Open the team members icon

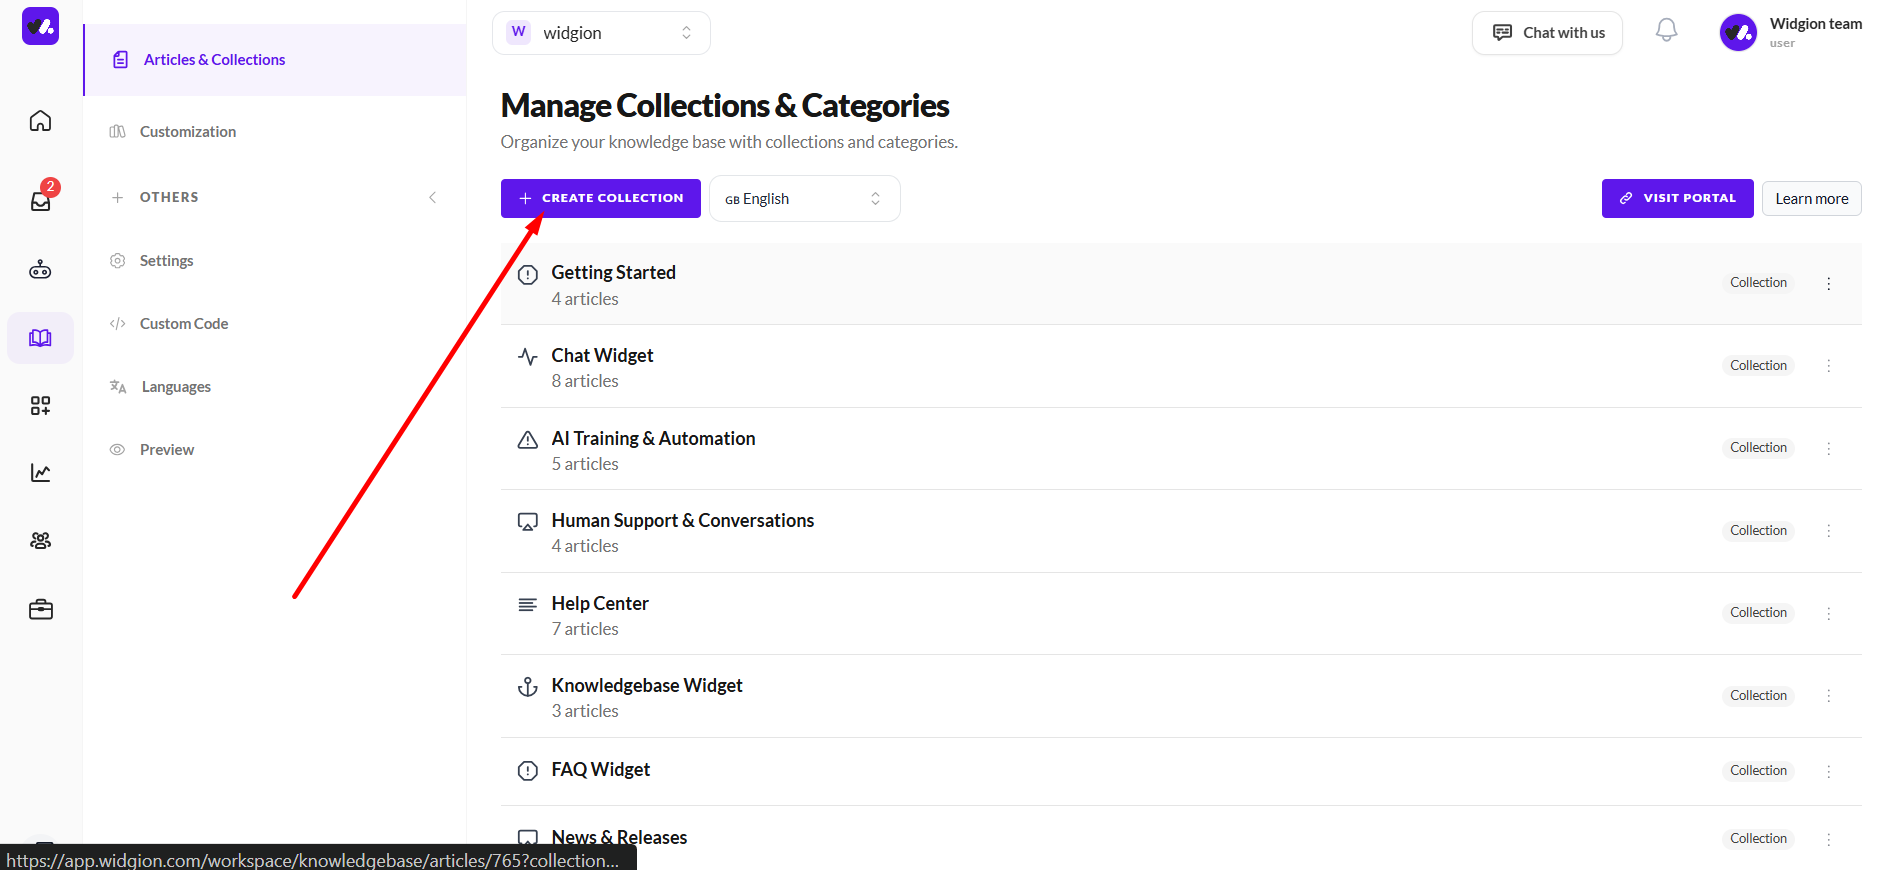(x=40, y=541)
